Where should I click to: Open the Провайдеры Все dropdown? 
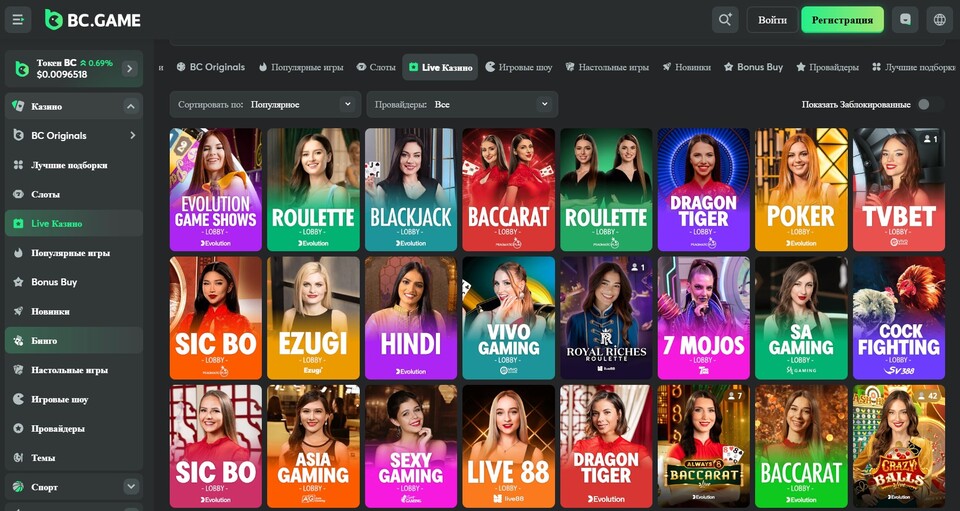click(462, 104)
